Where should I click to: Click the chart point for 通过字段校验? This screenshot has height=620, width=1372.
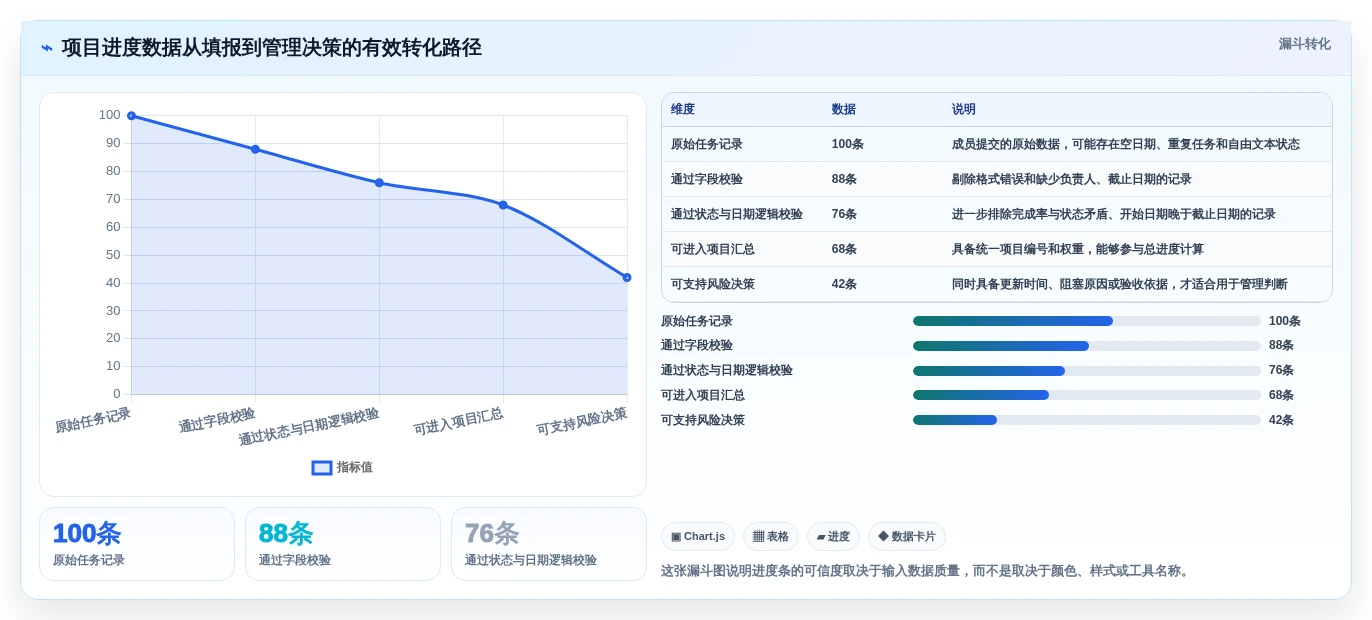click(255, 149)
